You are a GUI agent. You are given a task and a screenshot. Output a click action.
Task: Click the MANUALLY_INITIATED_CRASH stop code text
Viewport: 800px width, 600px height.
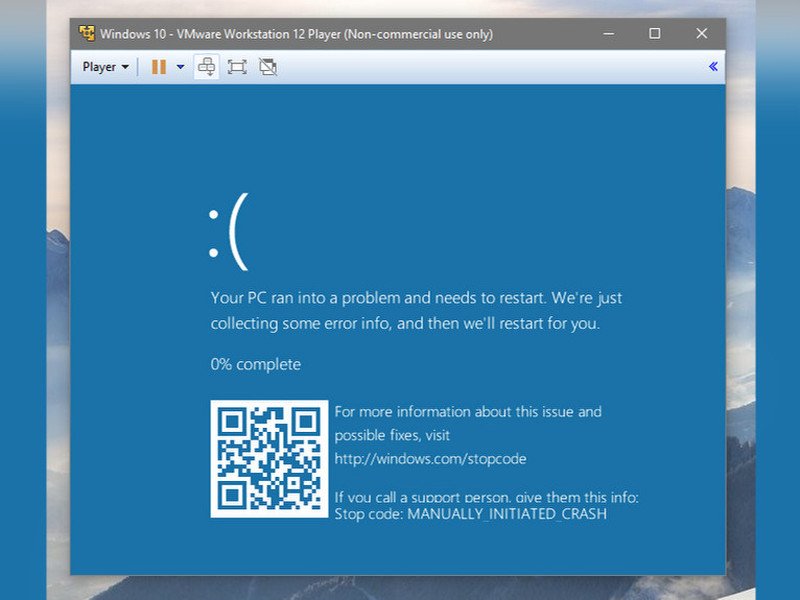pyautogui.click(x=507, y=513)
